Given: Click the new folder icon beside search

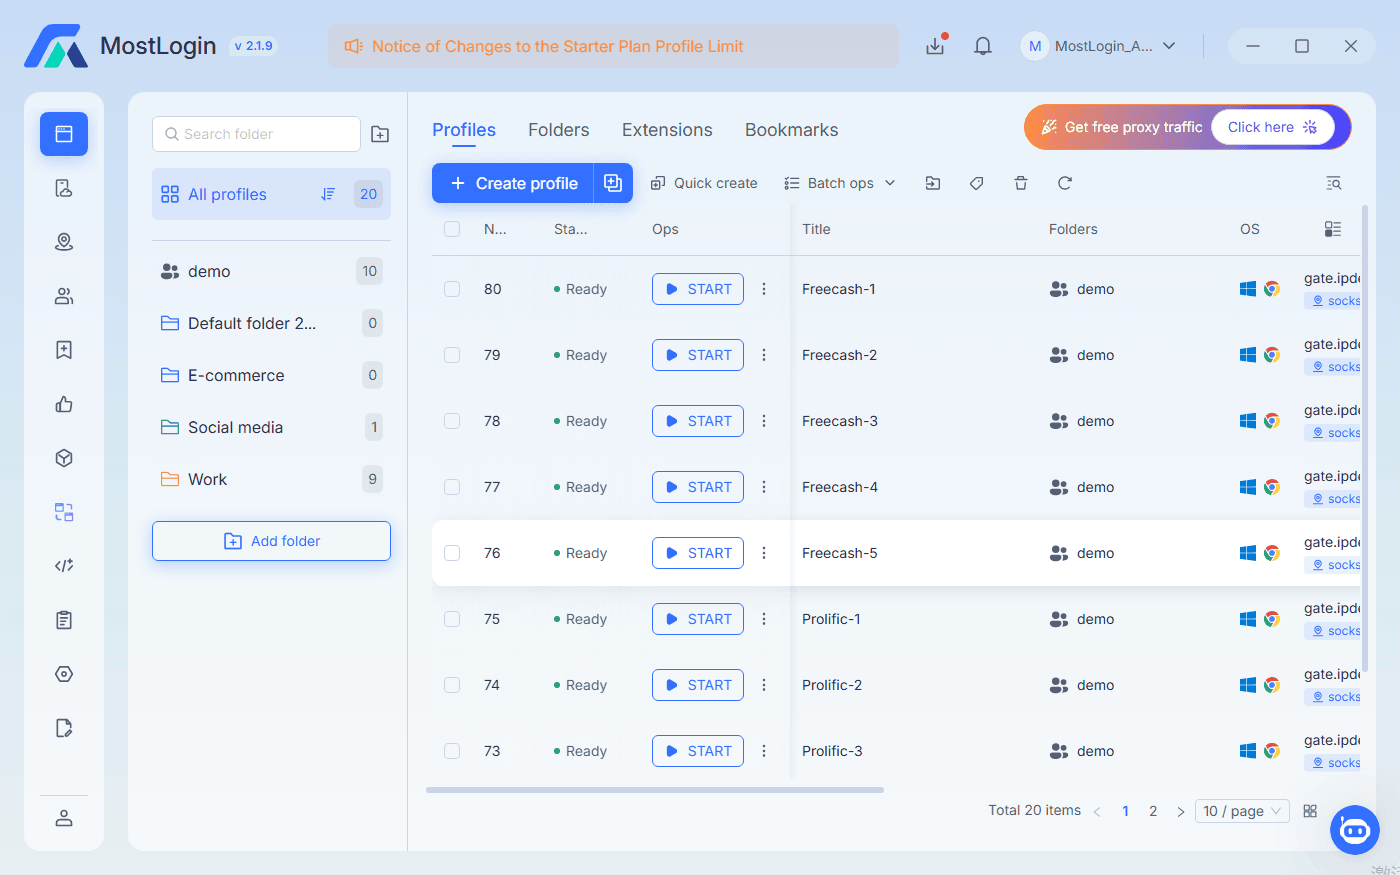Looking at the screenshot, I should pos(380,134).
